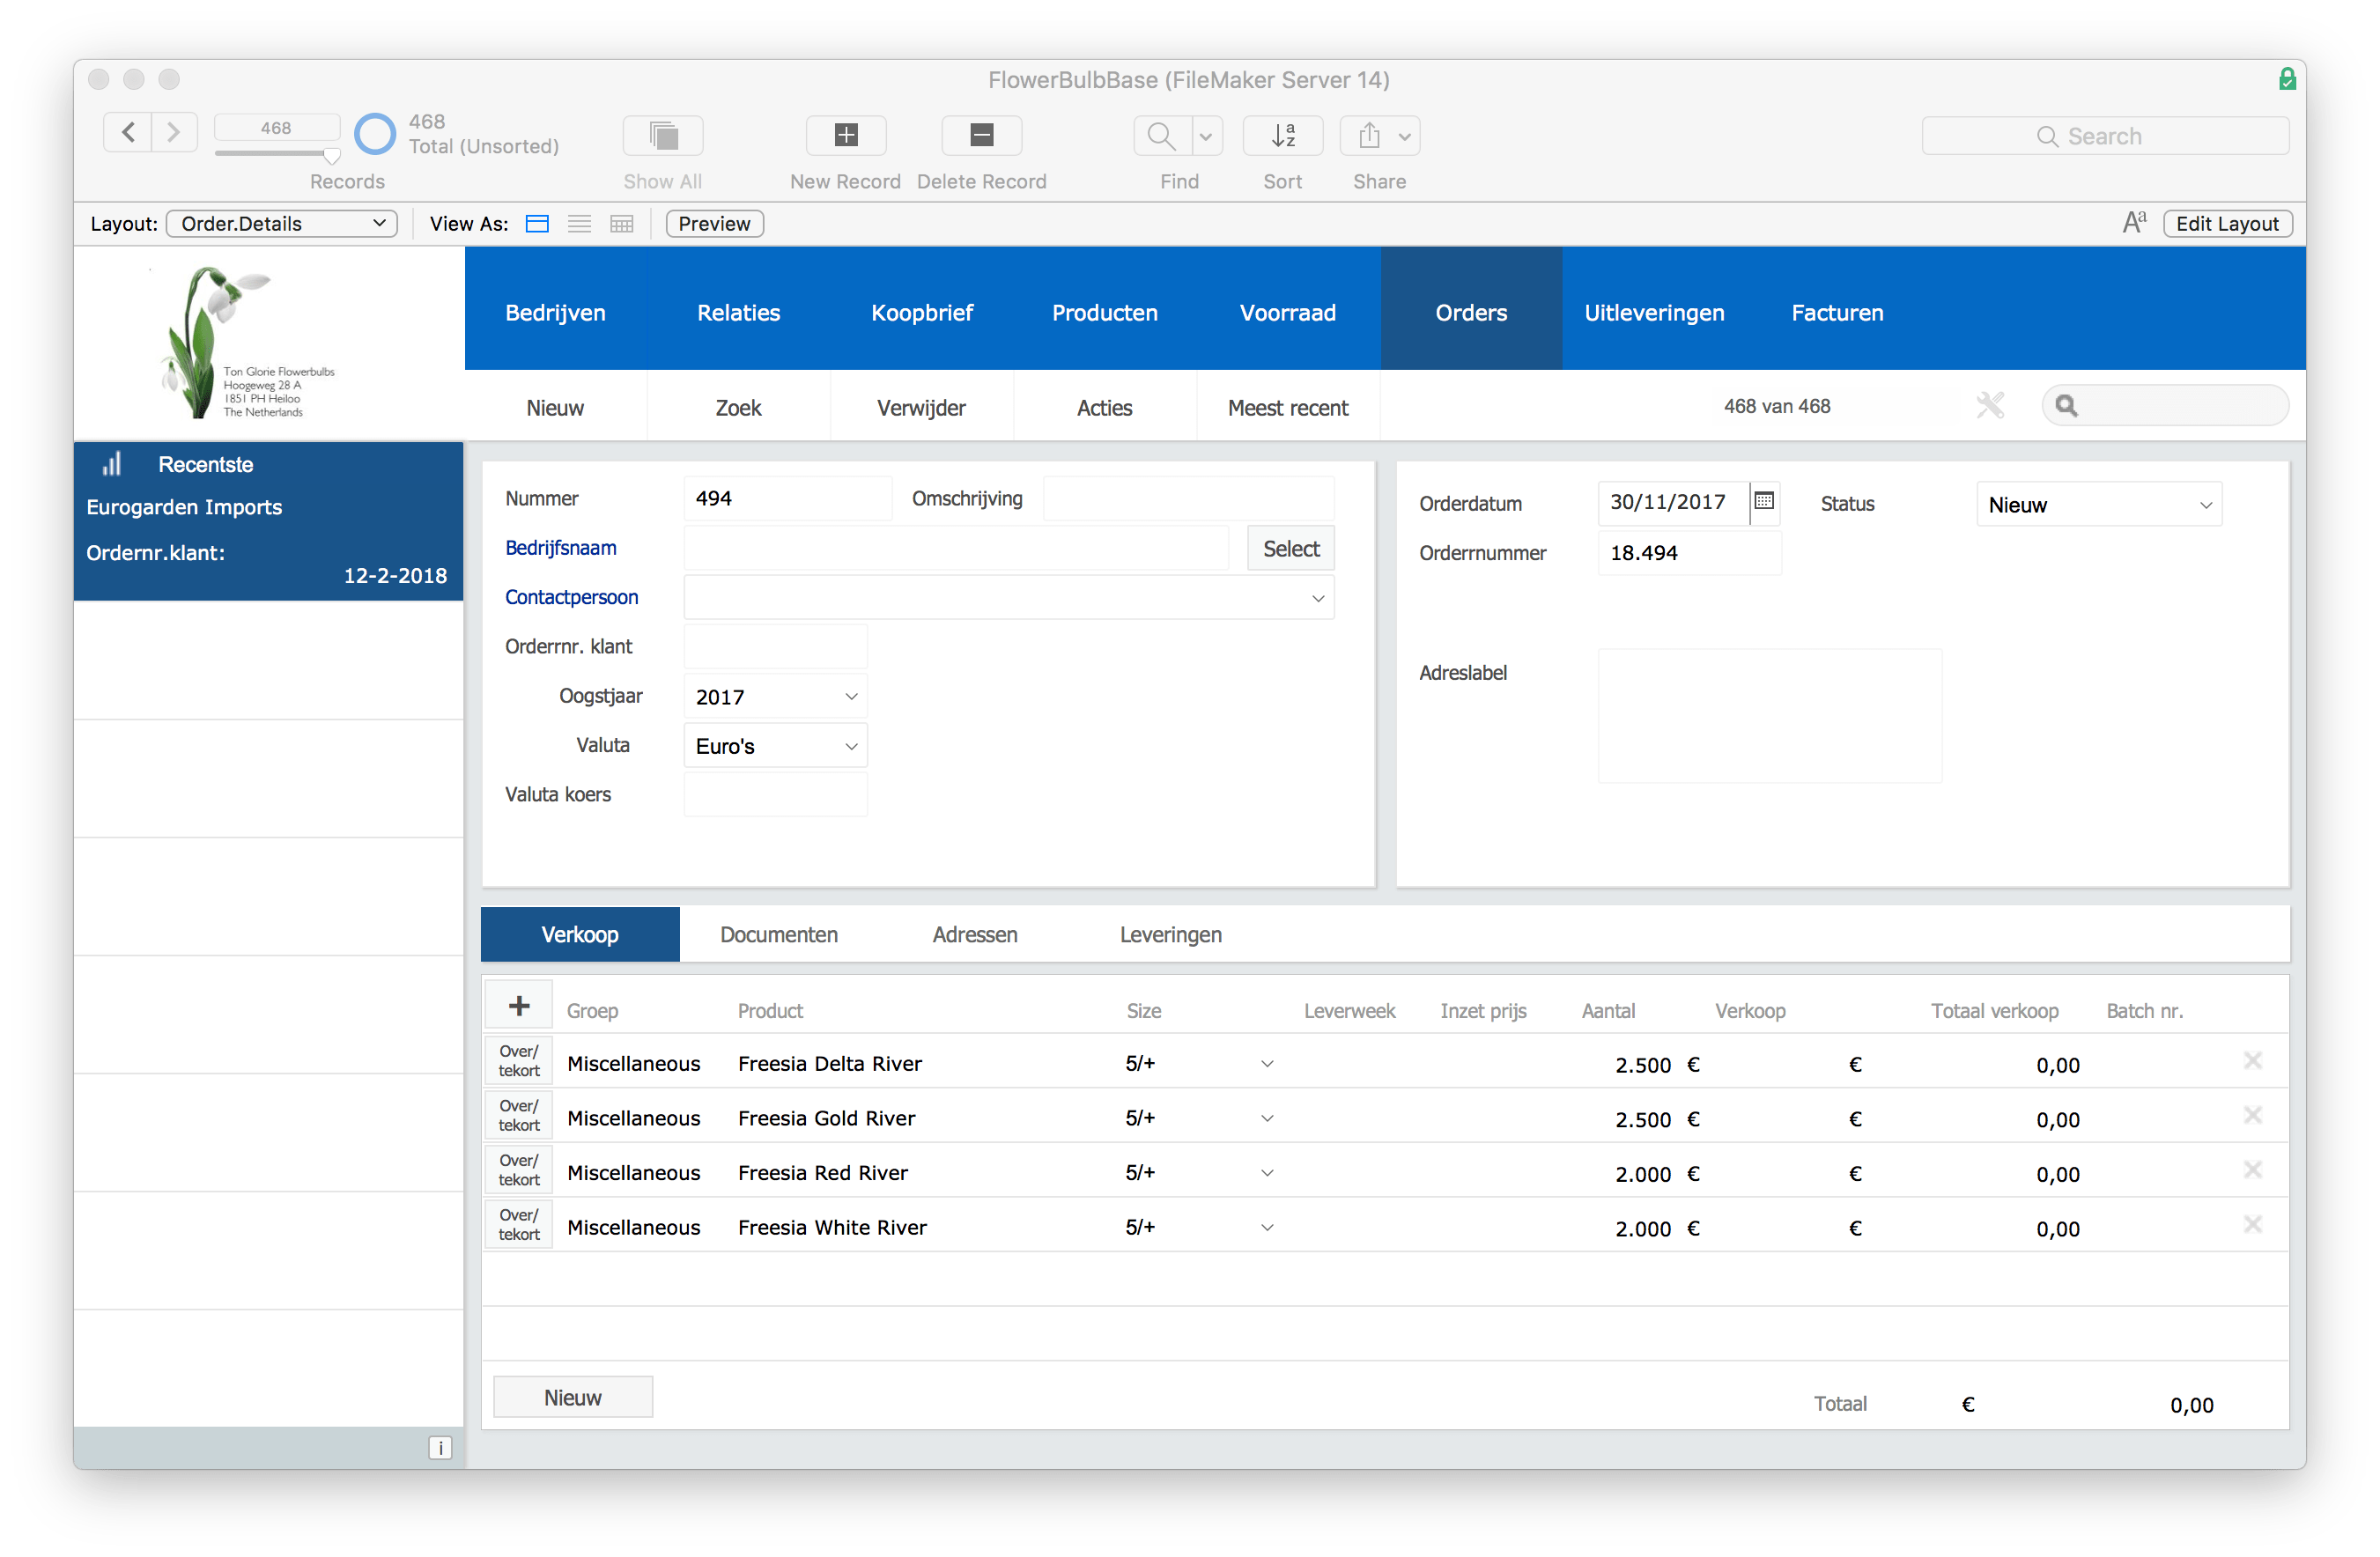The height and width of the screenshot is (1557, 2380).
Task: Remove the Freesia Delta River line item
Action: (x=2254, y=1060)
